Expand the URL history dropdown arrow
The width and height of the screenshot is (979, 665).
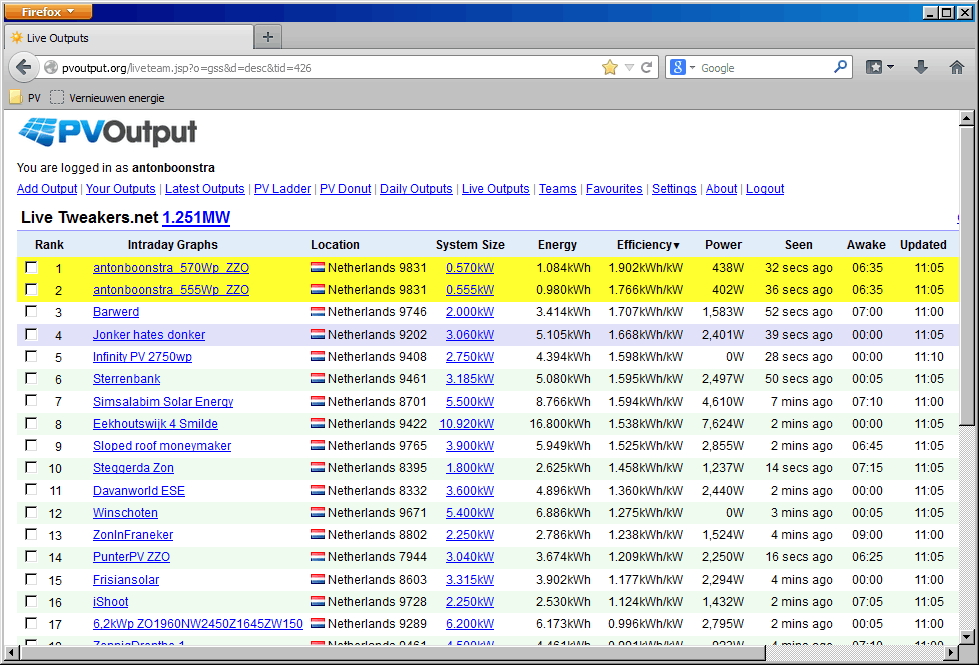629,68
